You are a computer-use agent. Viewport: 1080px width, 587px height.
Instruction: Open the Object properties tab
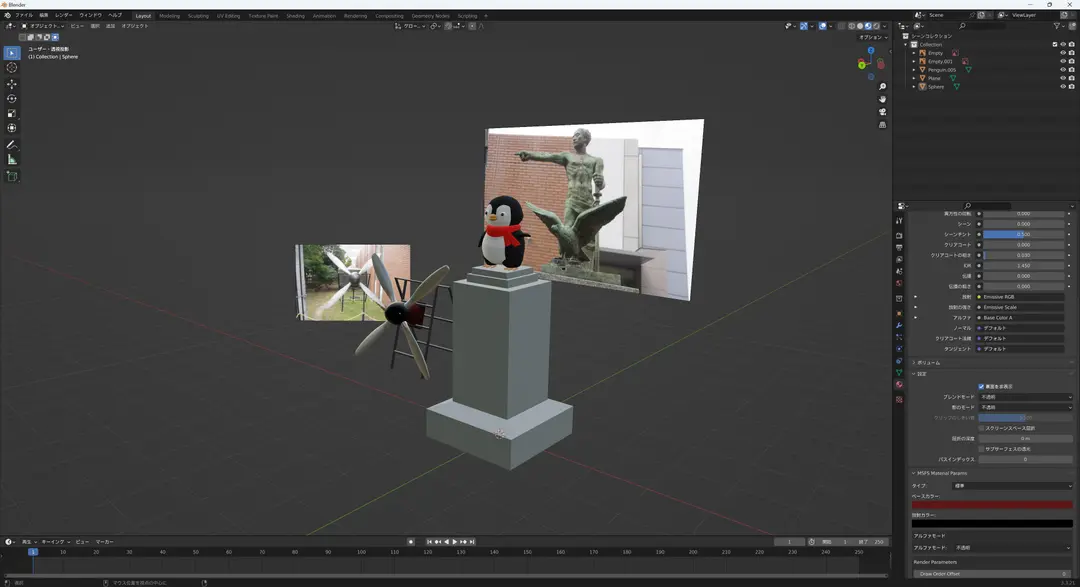tap(899, 313)
